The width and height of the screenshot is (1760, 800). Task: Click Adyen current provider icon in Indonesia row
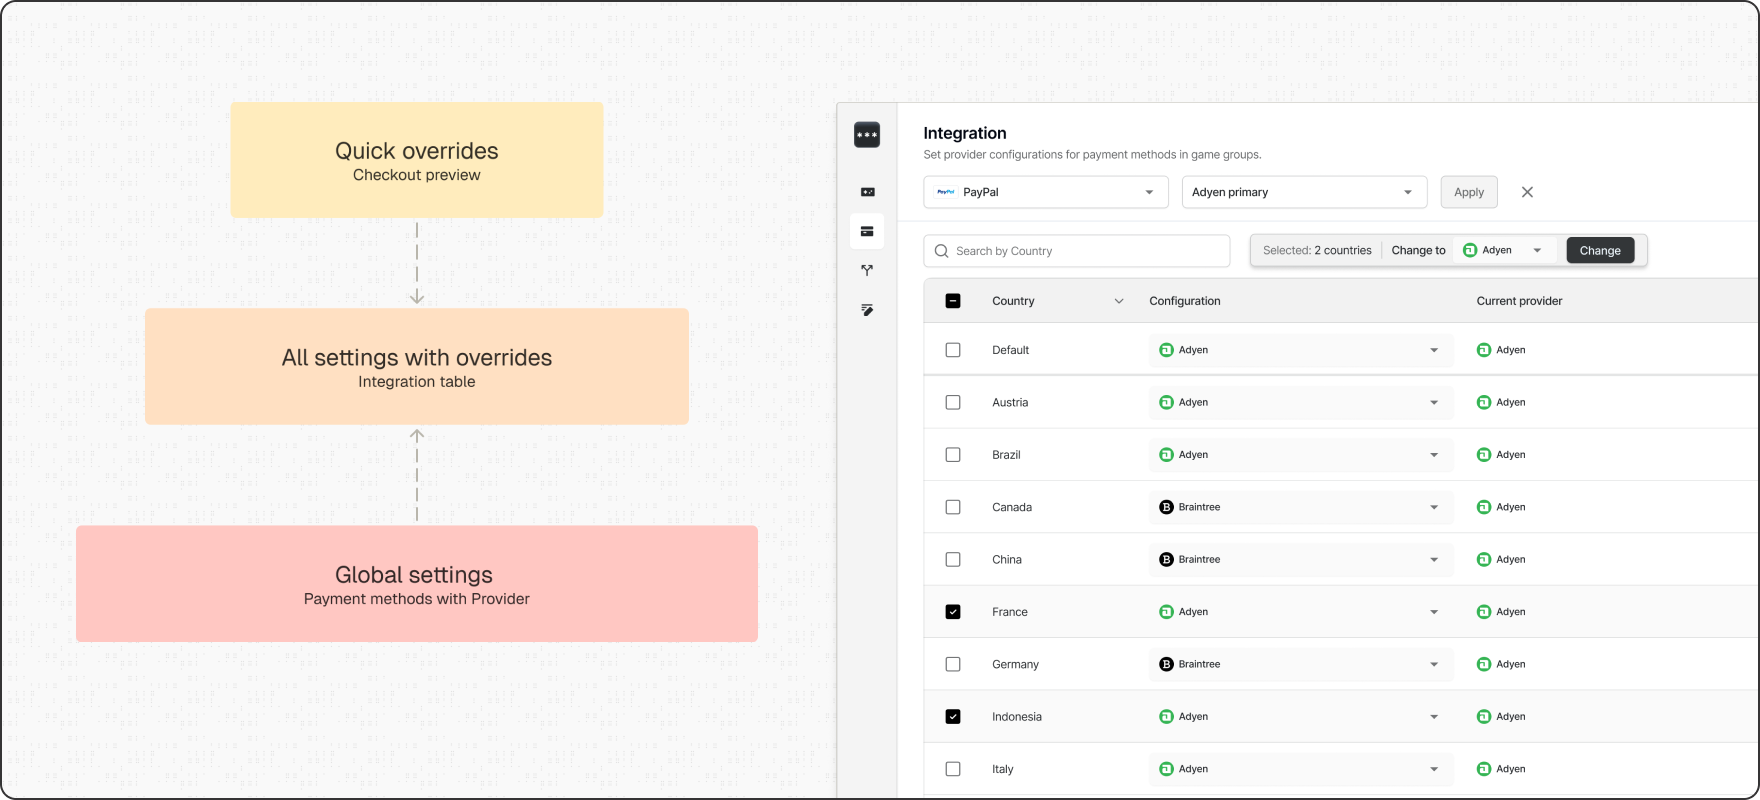pos(1484,717)
